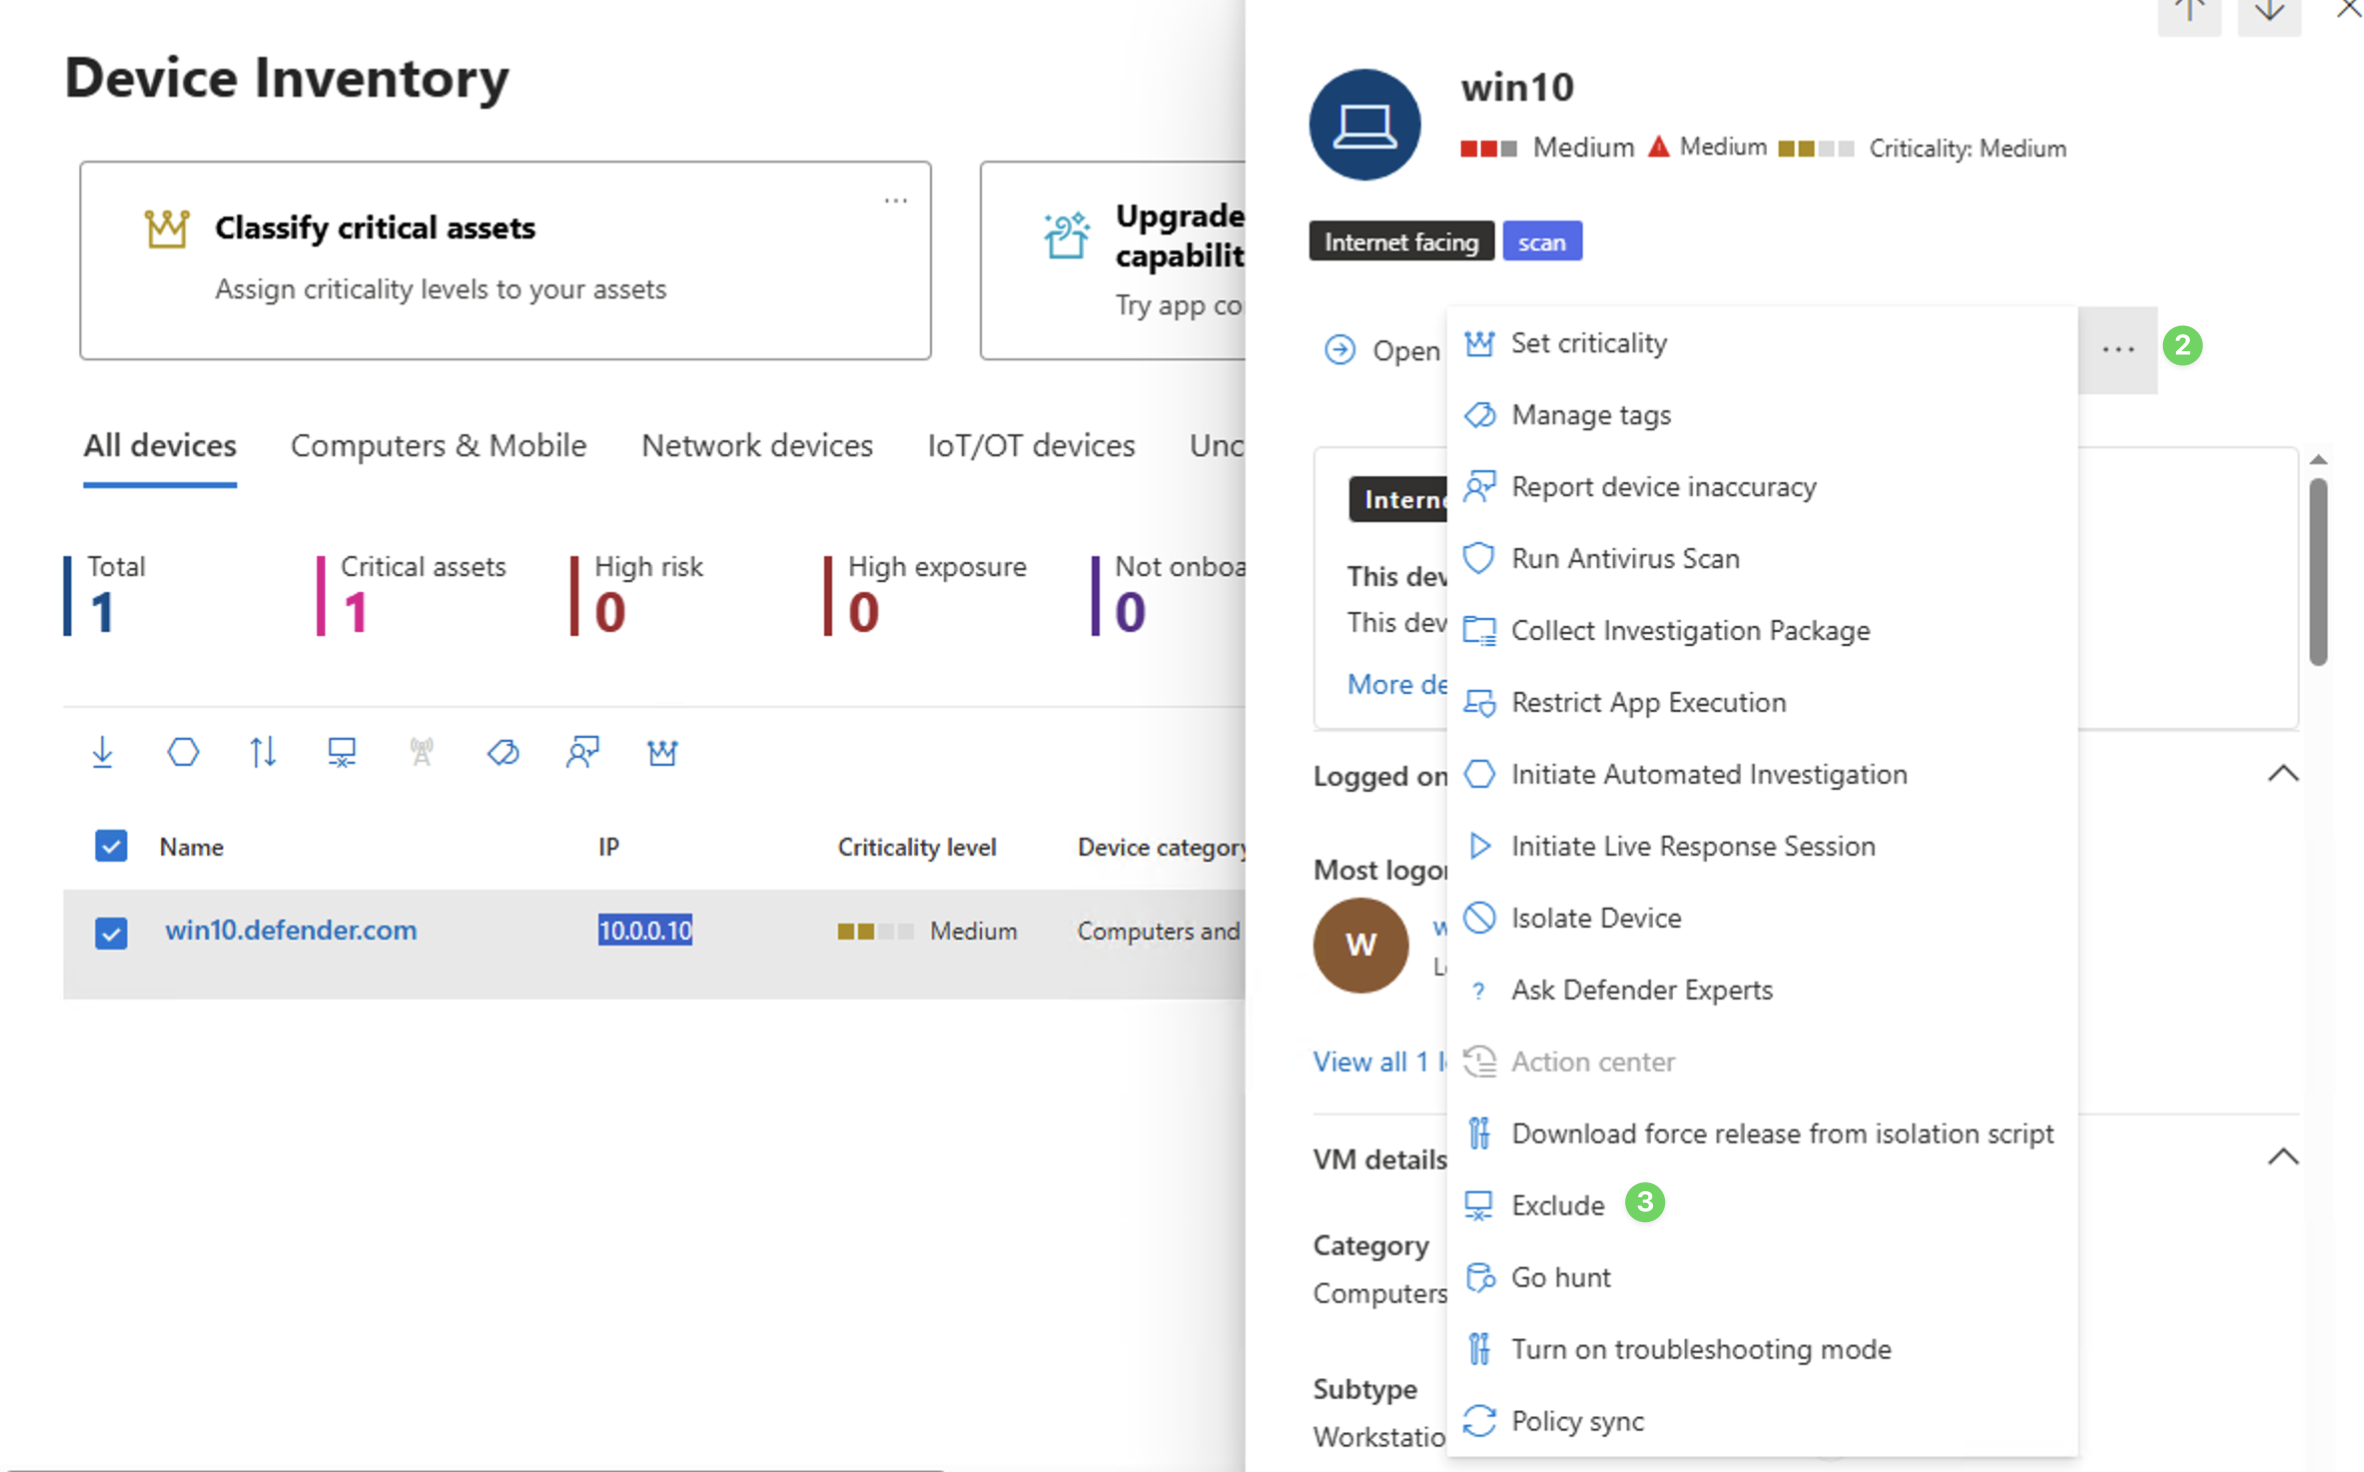2364x1472 pixels.
Task: Click the Critical assets count filter
Action: click(412, 595)
